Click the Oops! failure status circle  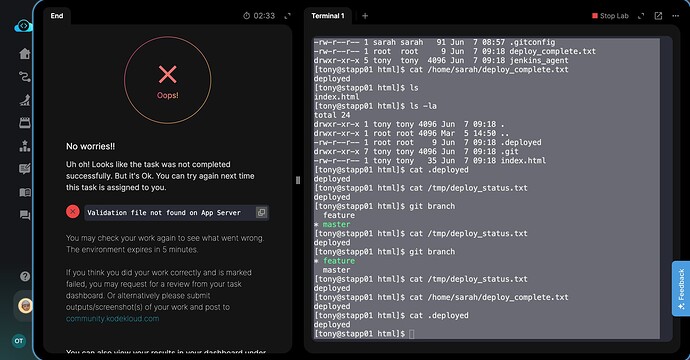pyautogui.click(x=168, y=80)
